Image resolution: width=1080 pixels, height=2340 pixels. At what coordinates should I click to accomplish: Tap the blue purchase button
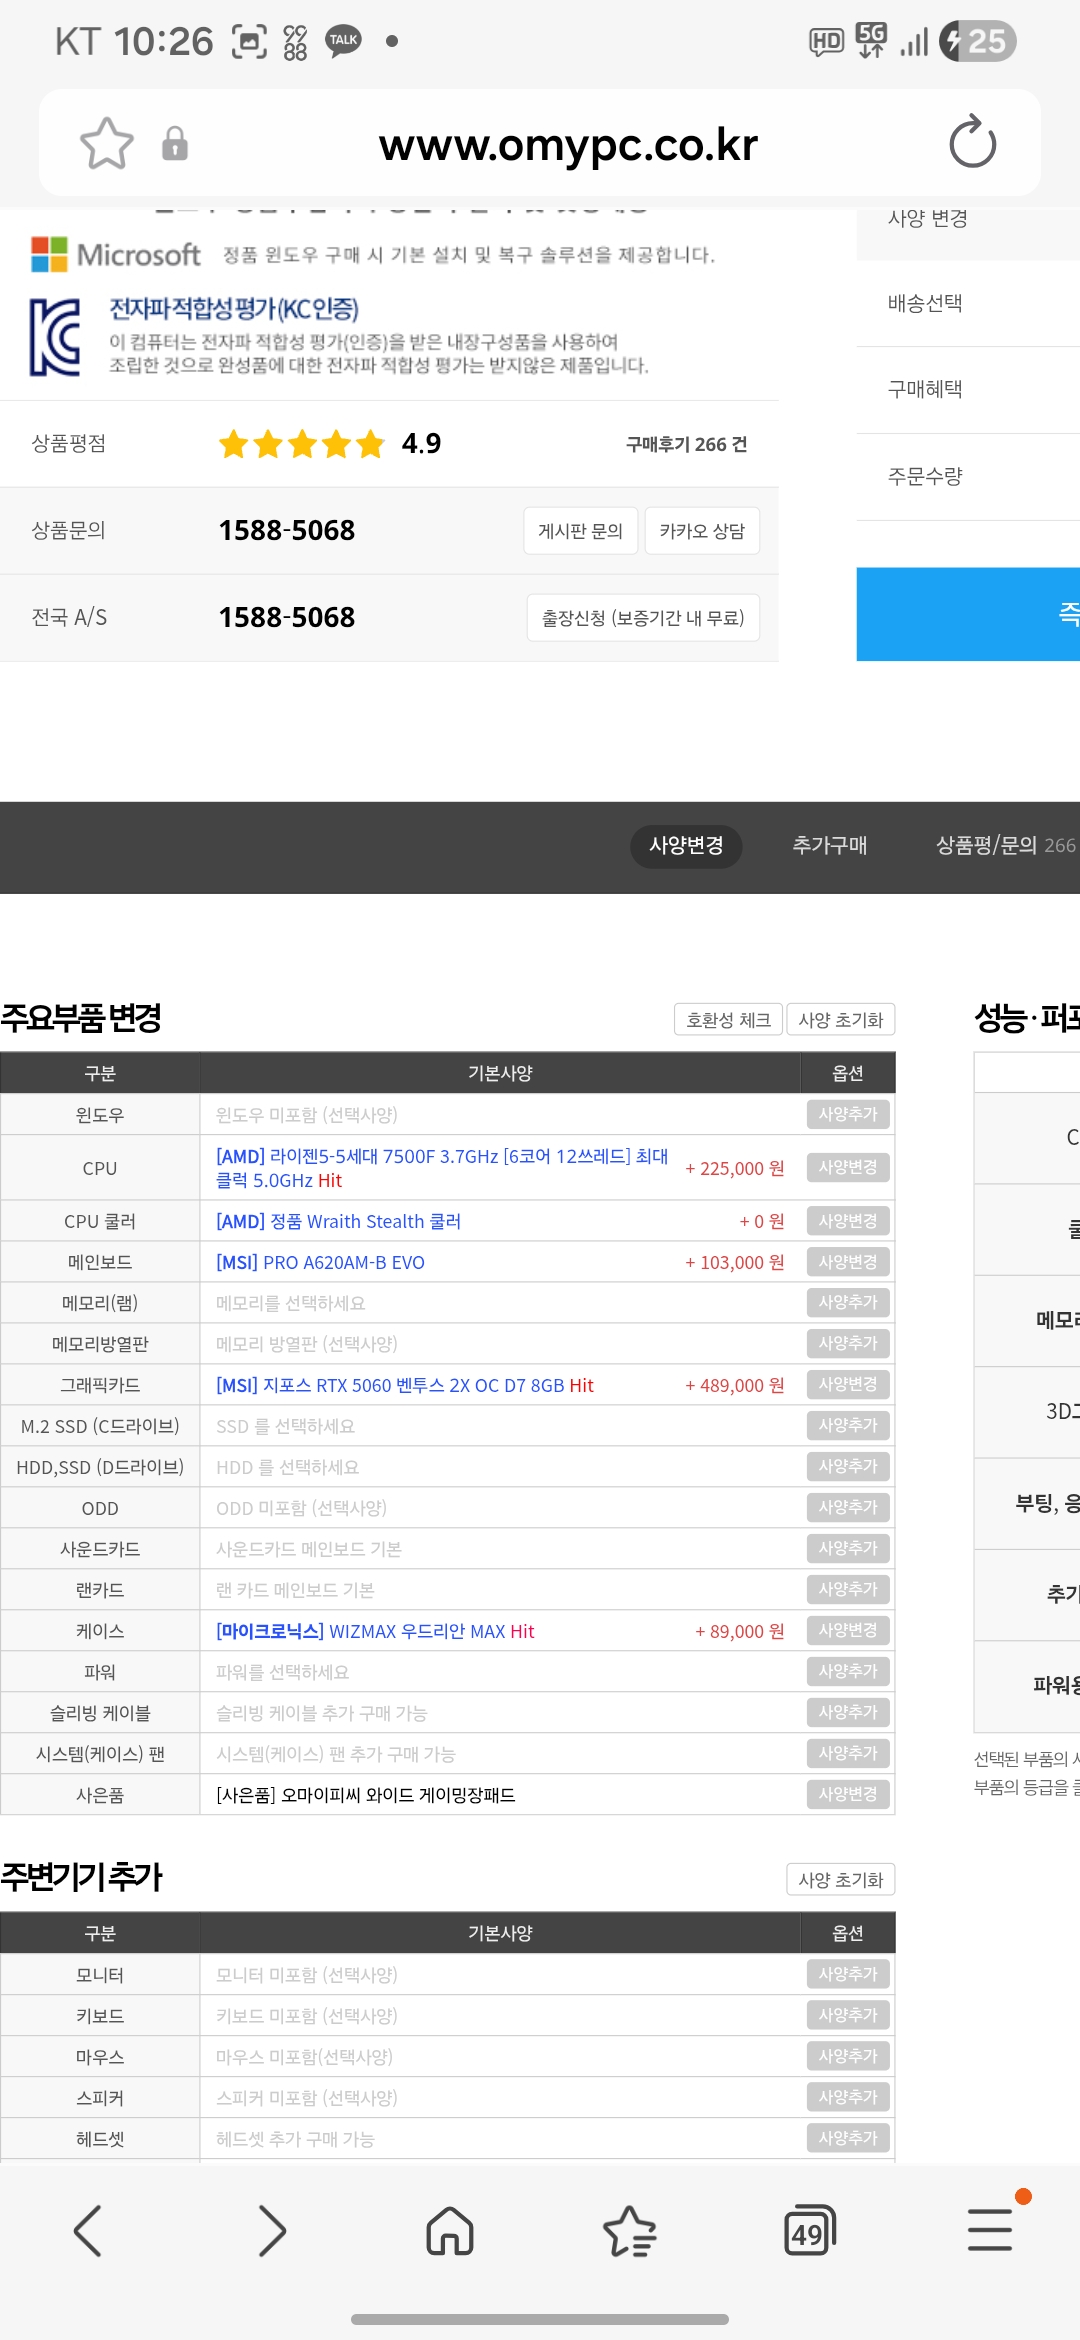point(968,614)
